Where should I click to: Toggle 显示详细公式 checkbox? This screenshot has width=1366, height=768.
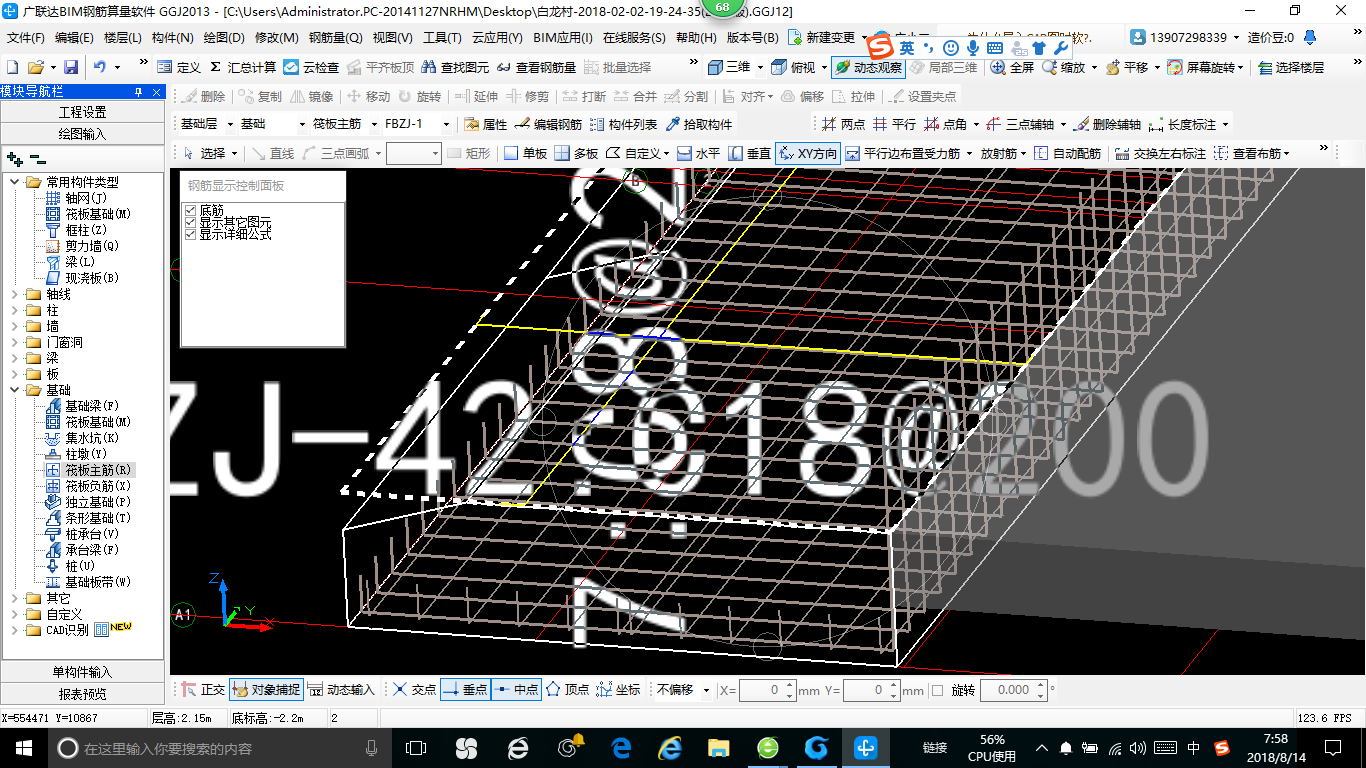click(190, 234)
